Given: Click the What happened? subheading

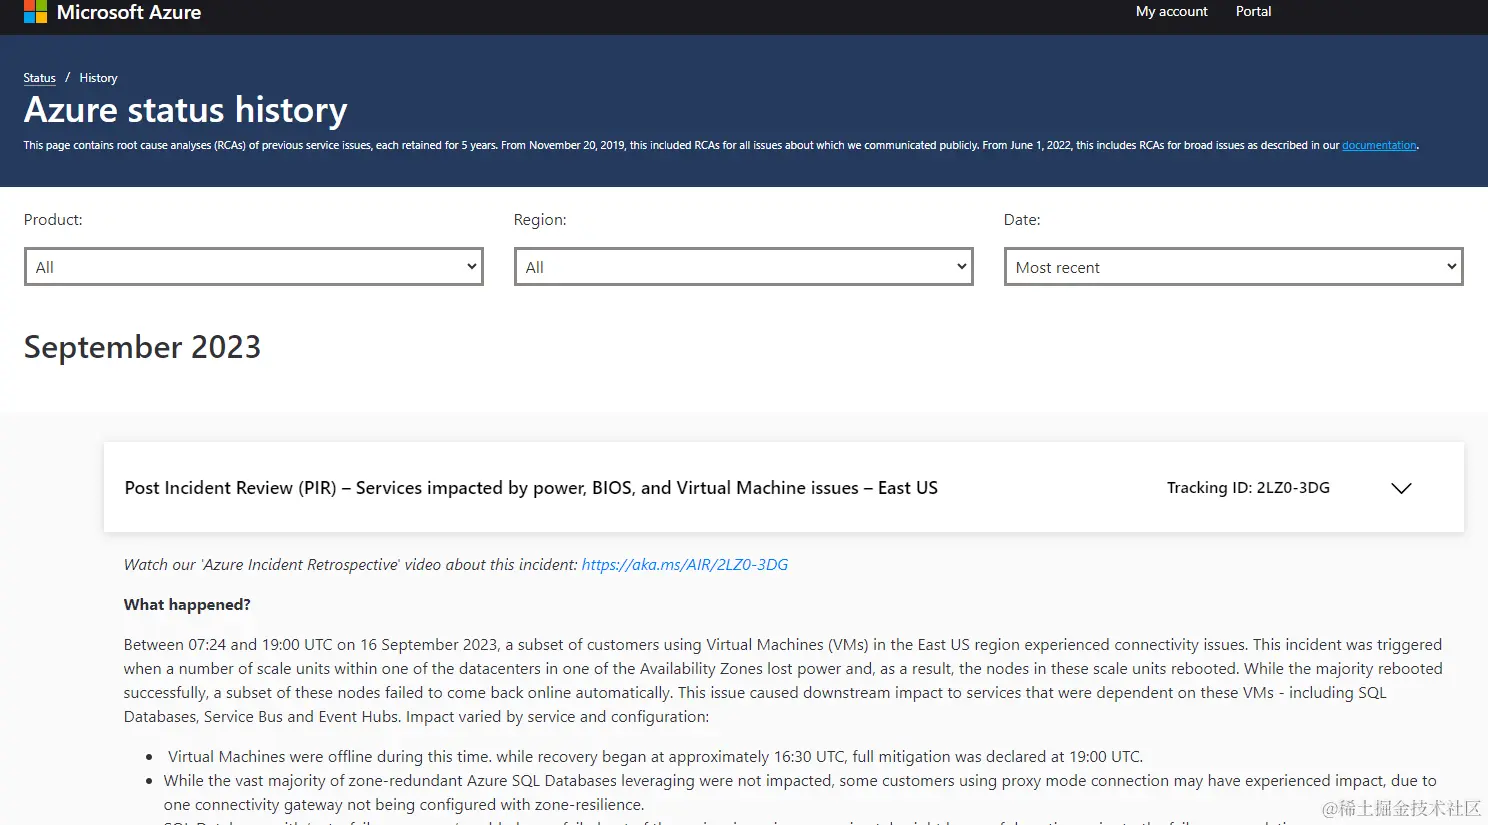Looking at the screenshot, I should click(x=187, y=605).
